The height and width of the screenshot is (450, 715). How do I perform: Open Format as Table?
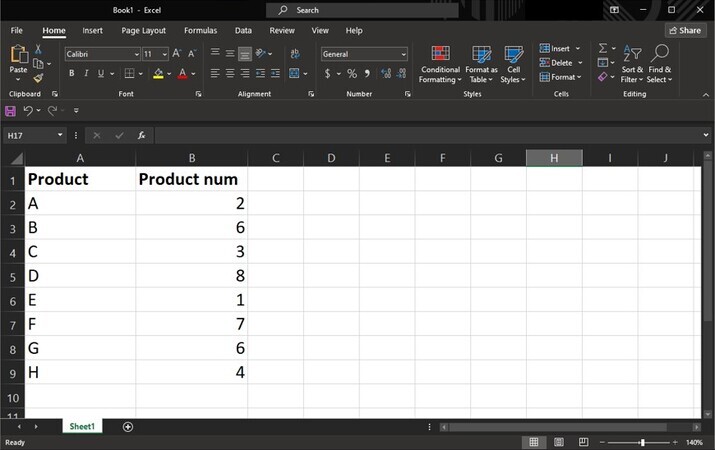[x=481, y=65]
